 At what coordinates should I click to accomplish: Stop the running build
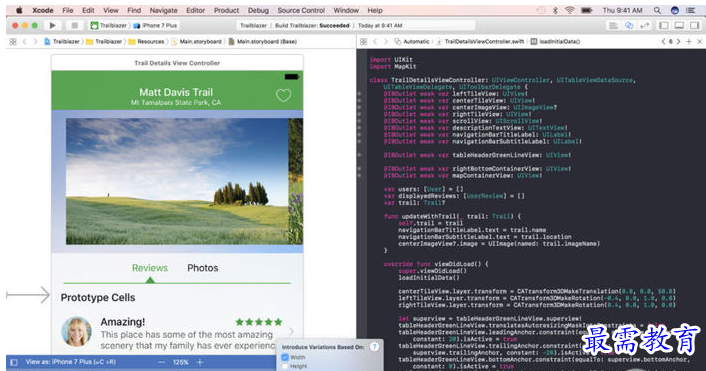pos(75,26)
